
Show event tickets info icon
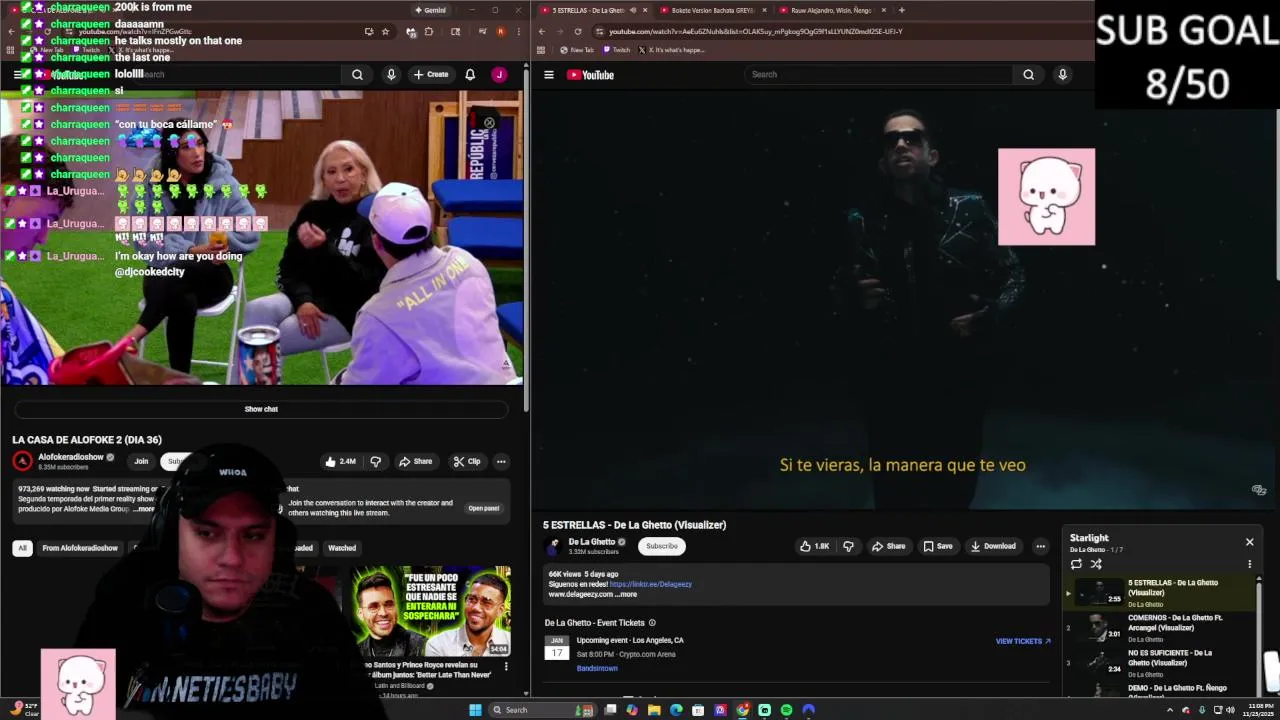(x=652, y=623)
